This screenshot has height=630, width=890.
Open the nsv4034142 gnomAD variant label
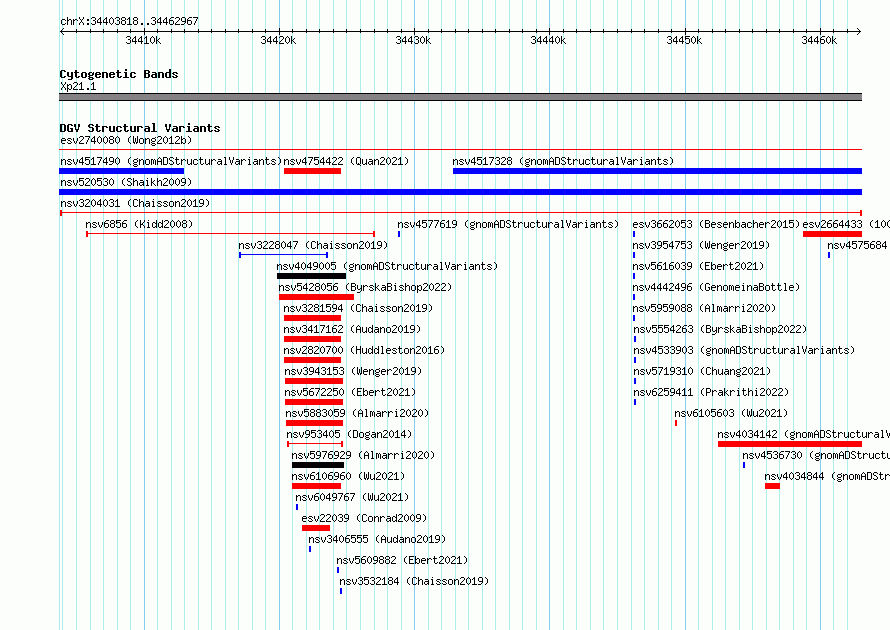[x=803, y=434]
